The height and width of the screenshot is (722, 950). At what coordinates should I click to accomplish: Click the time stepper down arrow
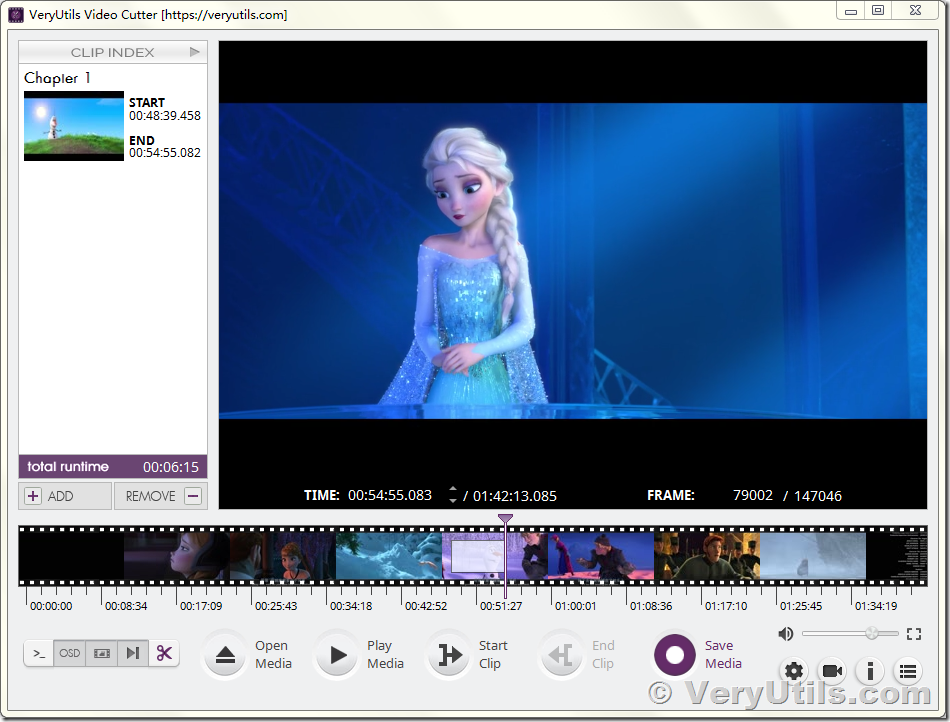click(x=453, y=501)
